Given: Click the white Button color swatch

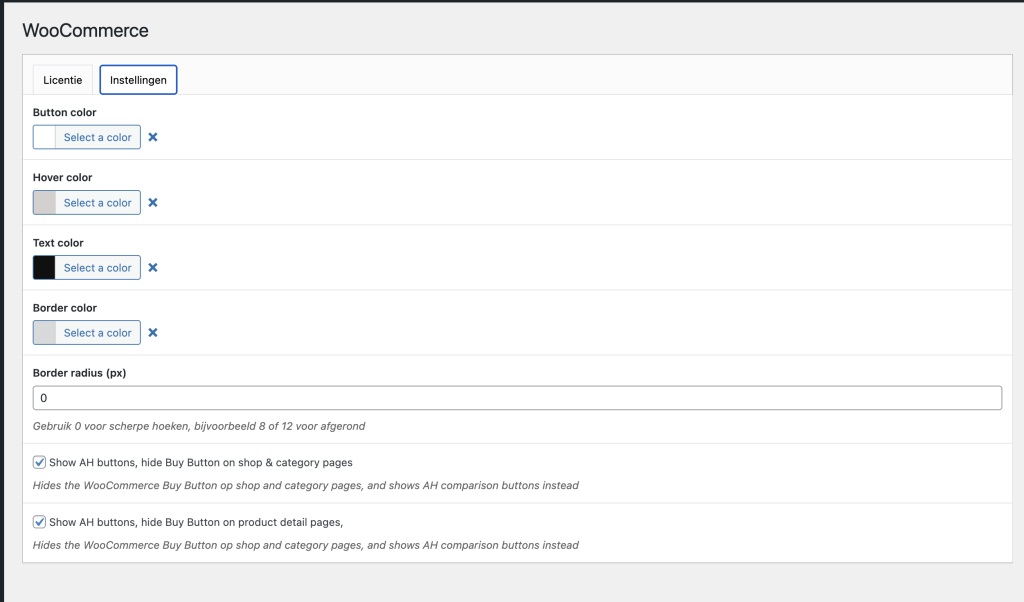Looking at the screenshot, I should (x=45, y=137).
